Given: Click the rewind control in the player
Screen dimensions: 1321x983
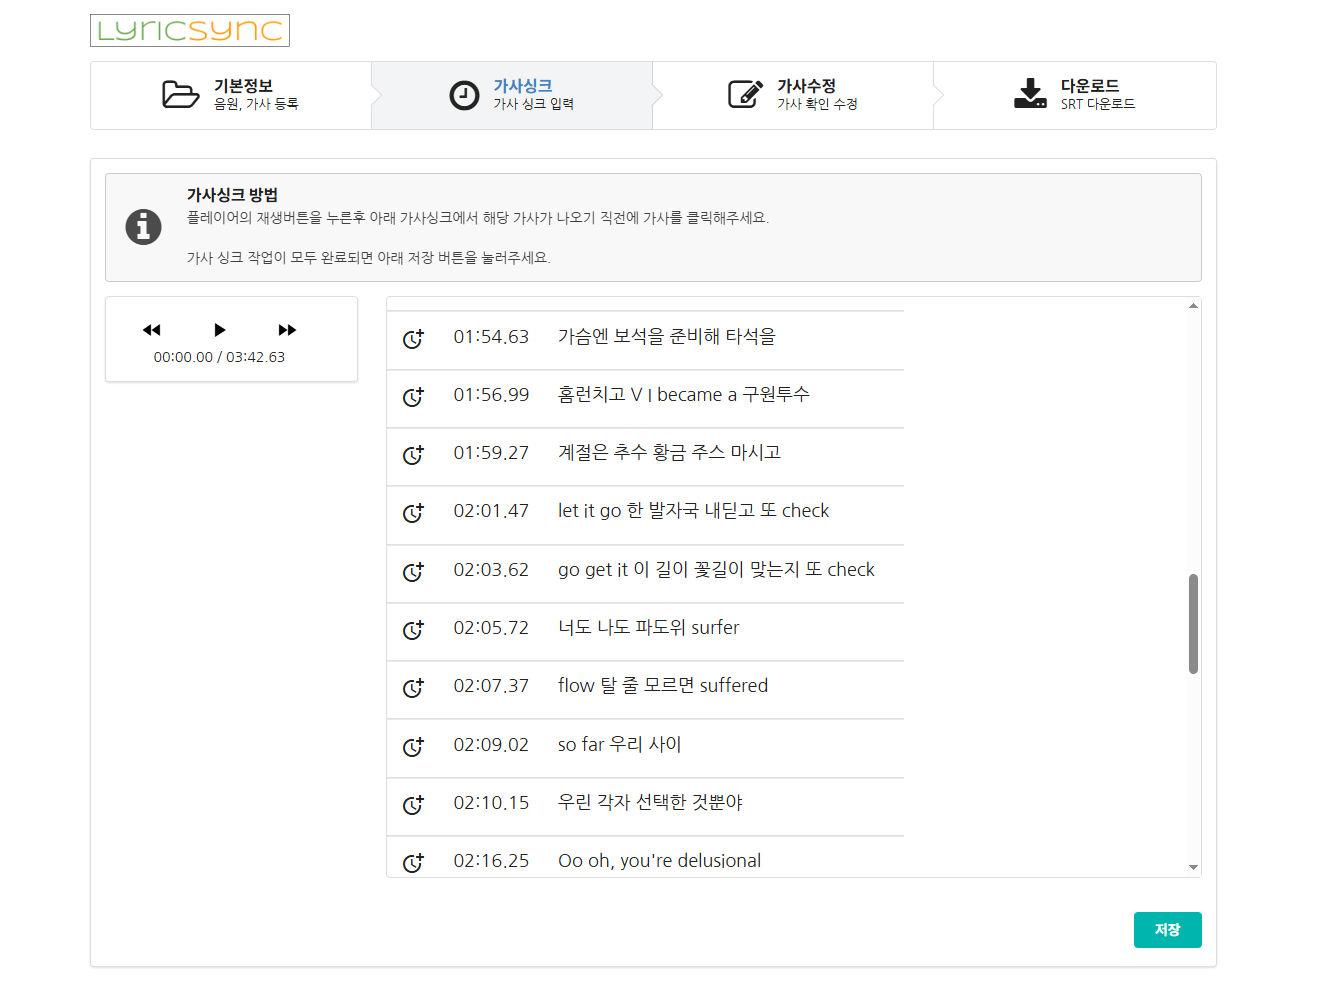Looking at the screenshot, I should point(151,329).
